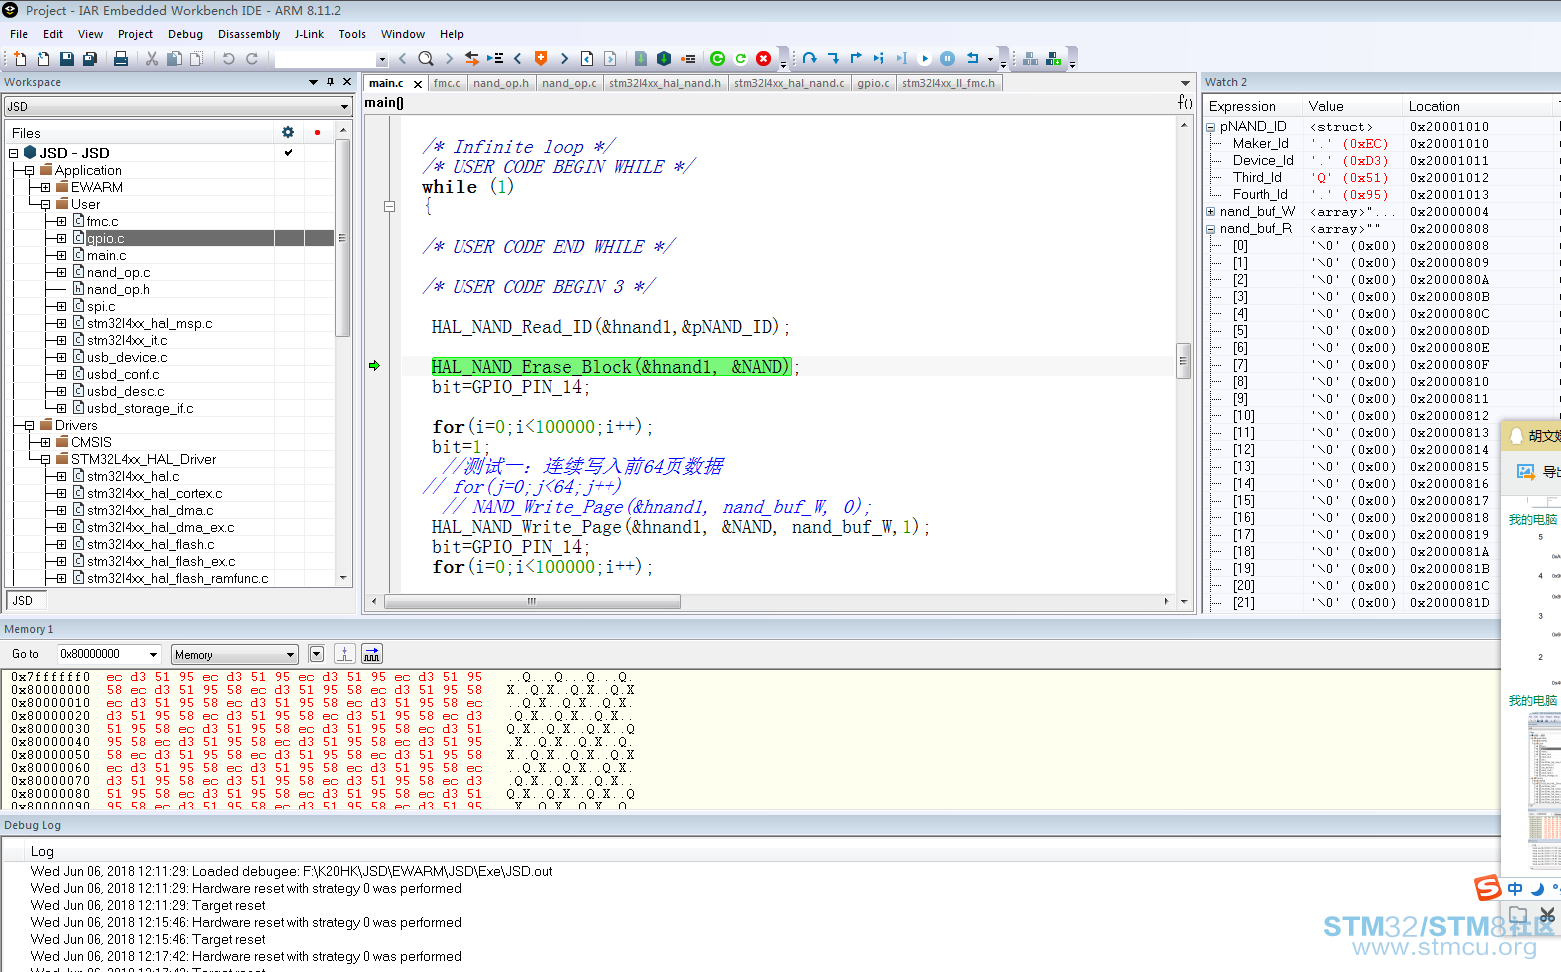Click the editor horizontal scrollbar thumb

tap(532, 602)
